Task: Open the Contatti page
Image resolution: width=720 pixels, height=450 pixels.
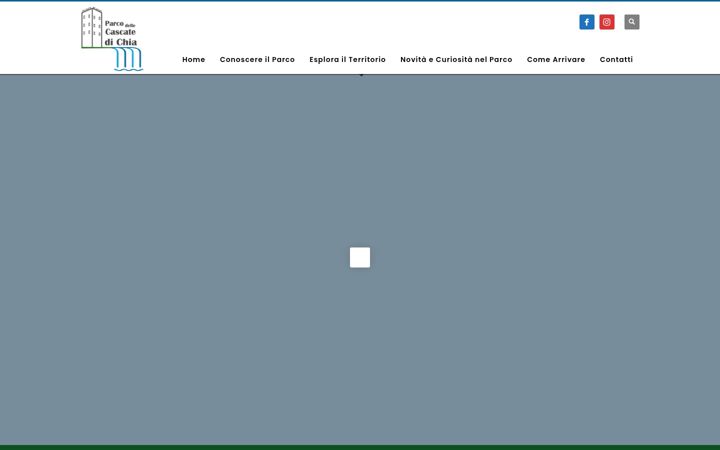Action: 616,59
